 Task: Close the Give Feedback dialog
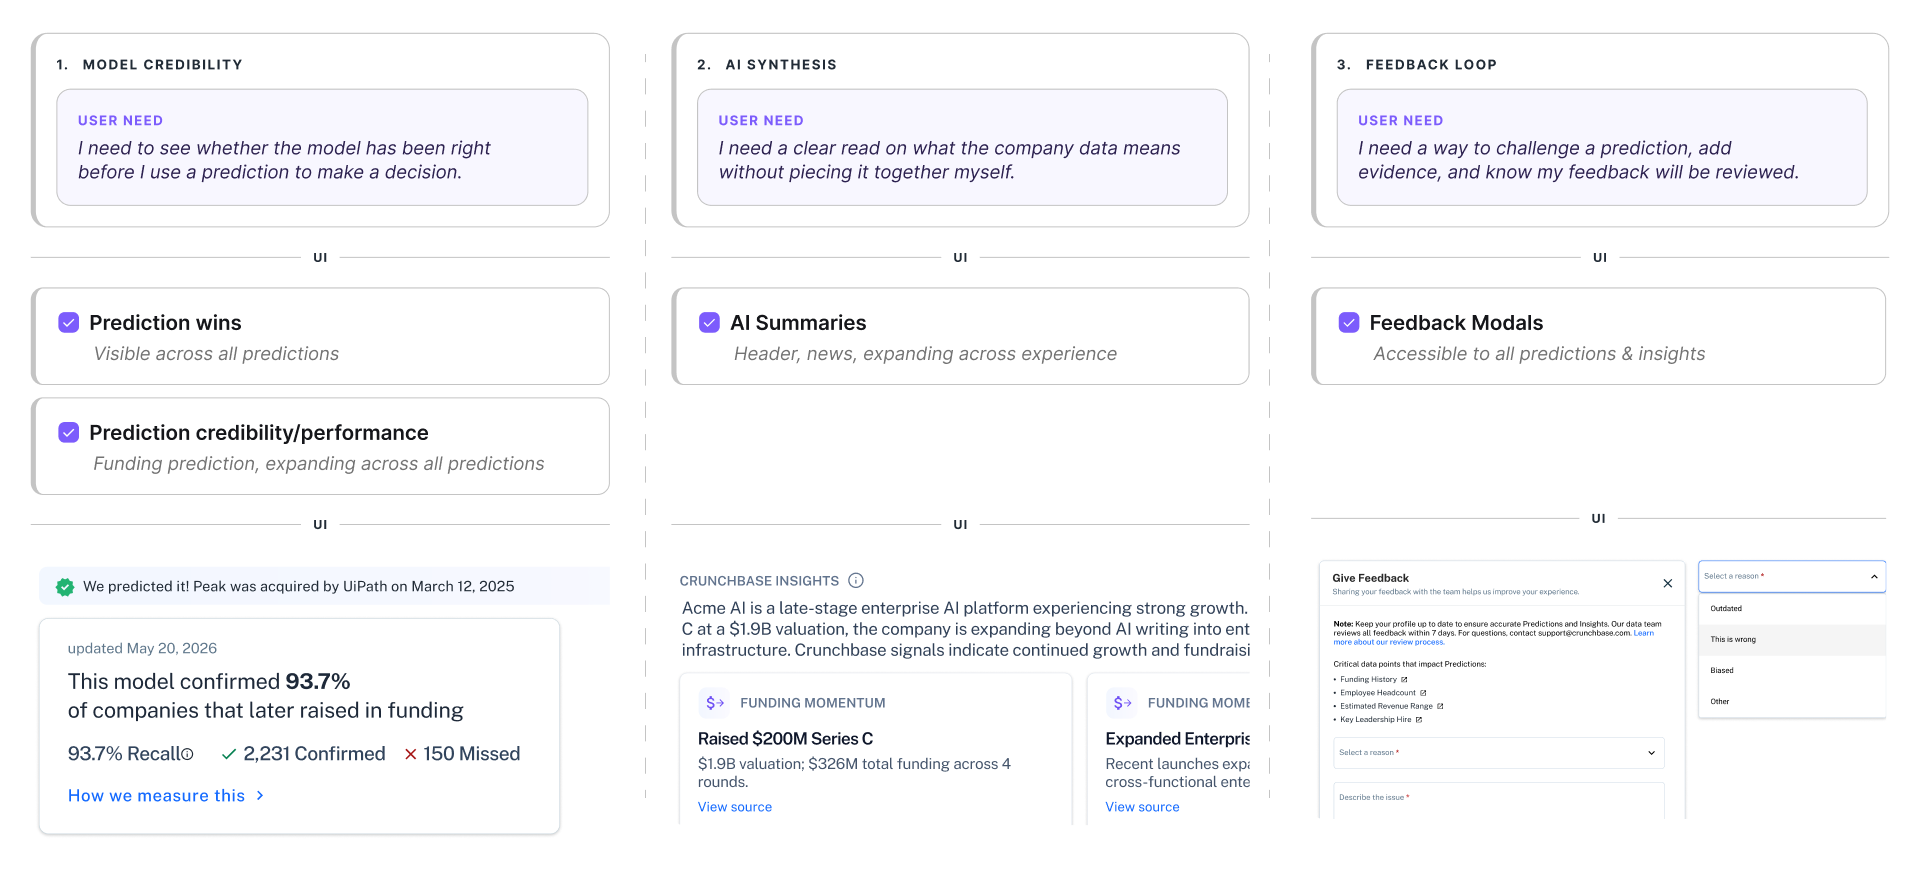1667,583
